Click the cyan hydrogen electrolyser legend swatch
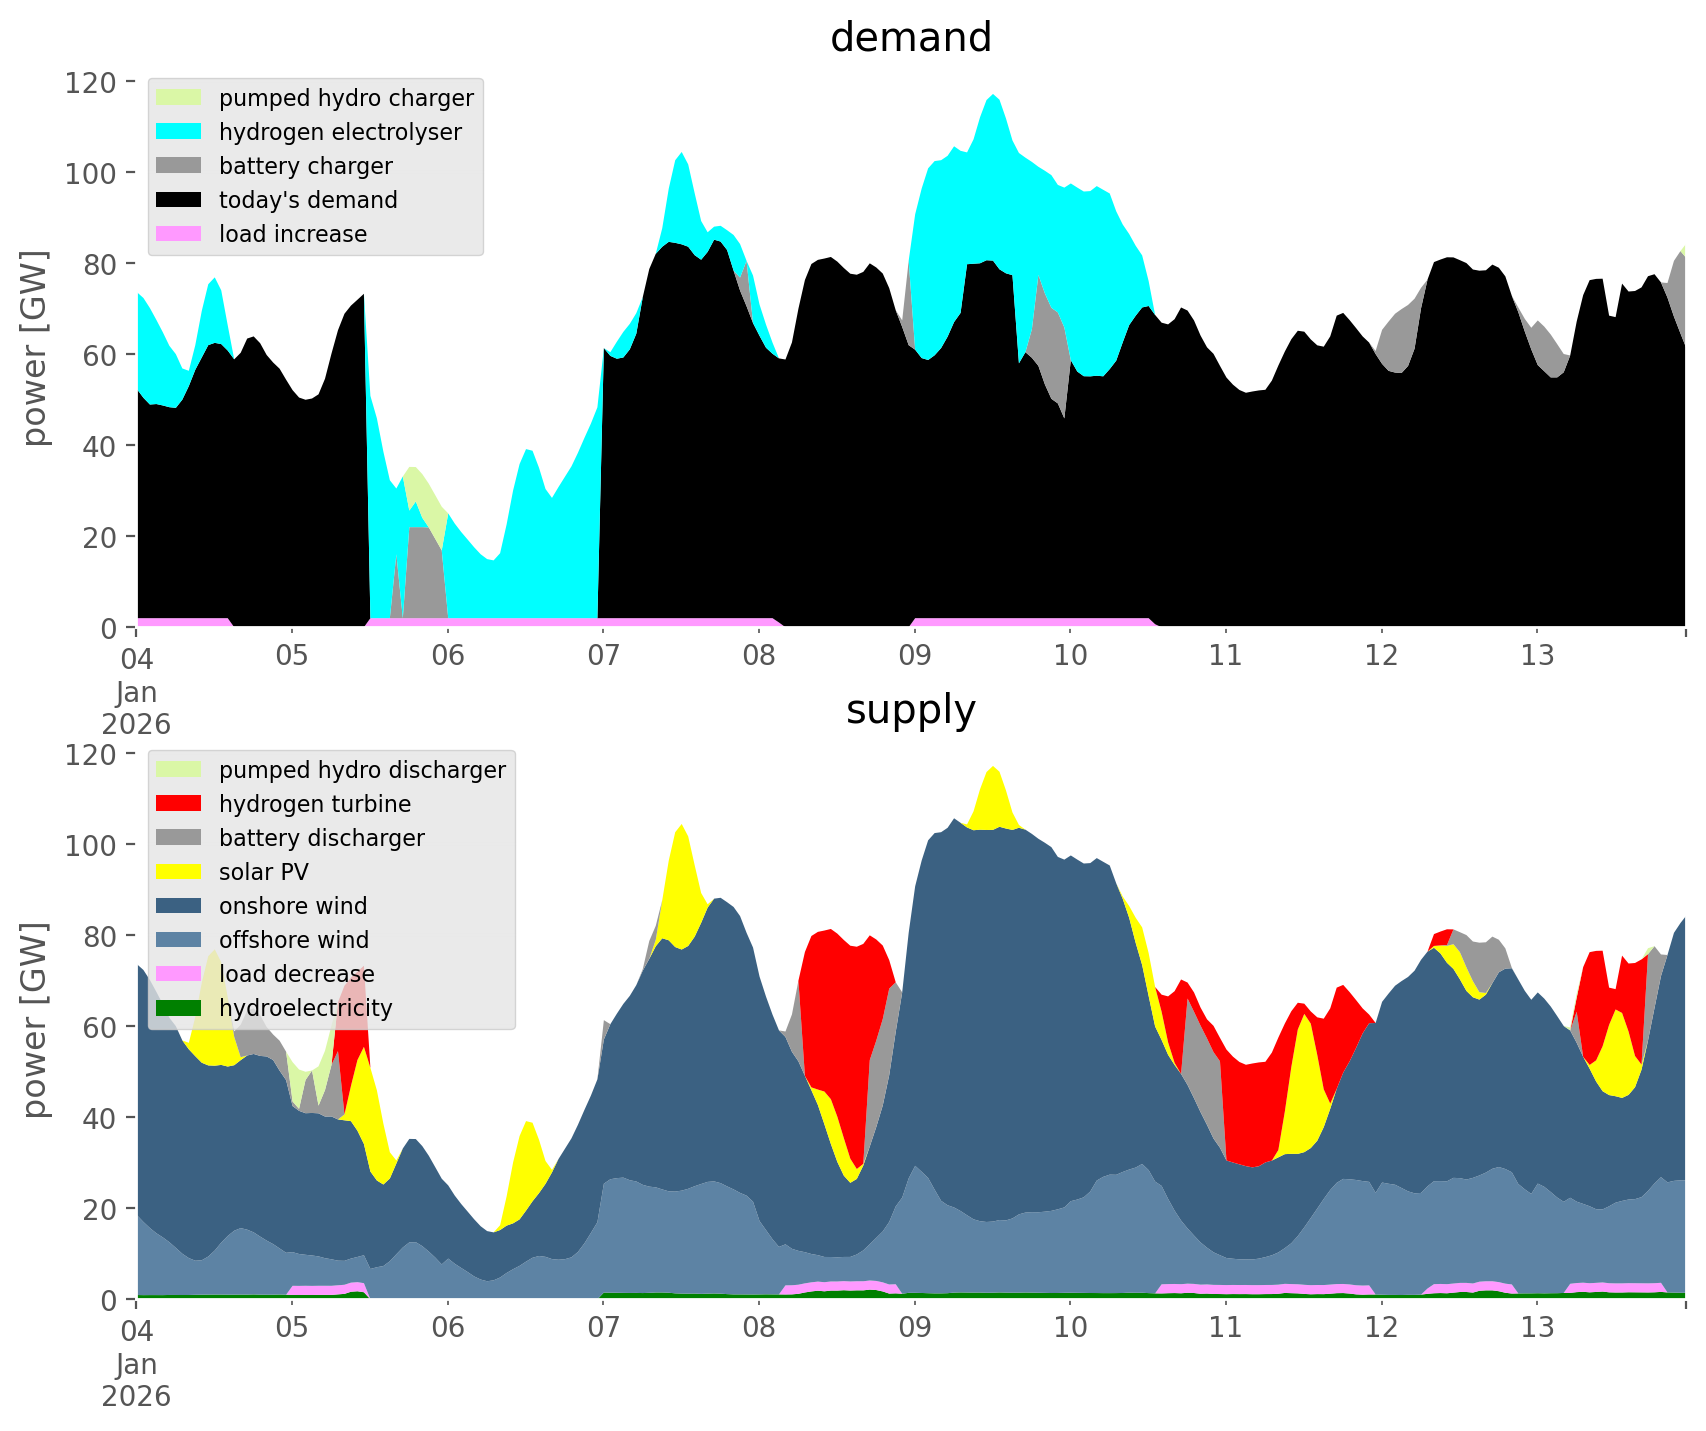The height and width of the screenshot is (1431, 1706). 179,132
